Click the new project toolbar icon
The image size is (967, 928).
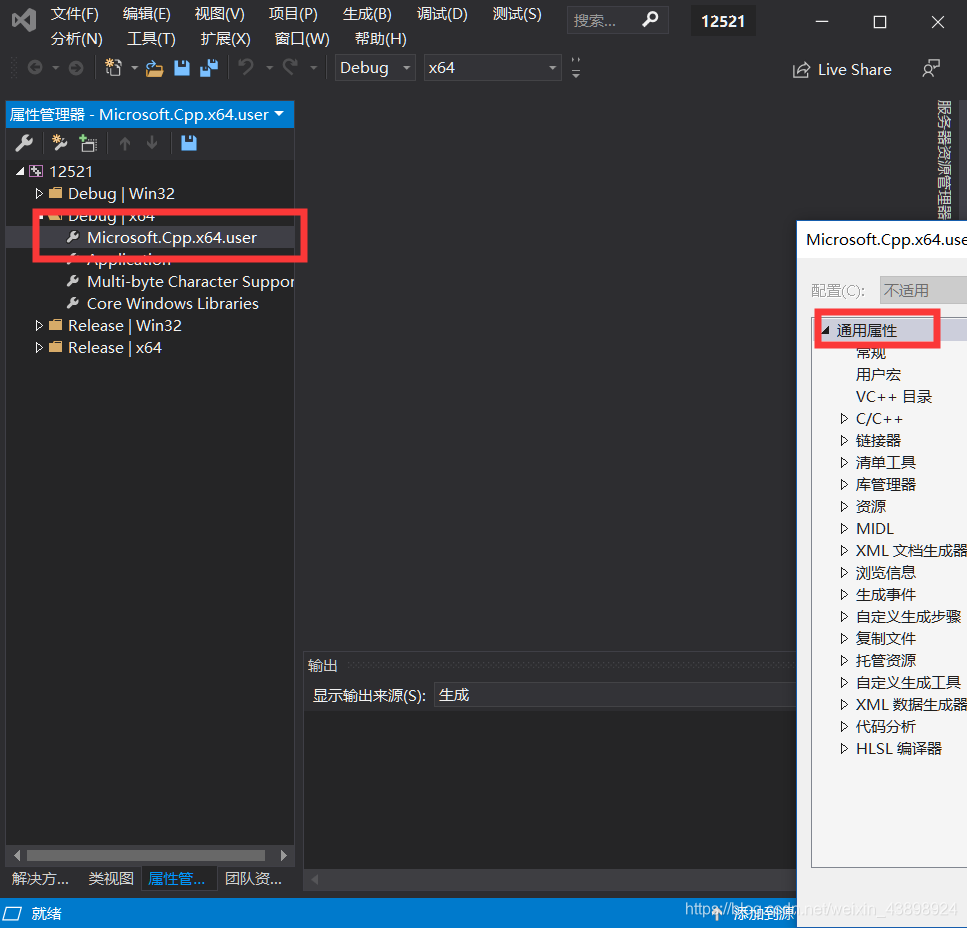(113, 67)
